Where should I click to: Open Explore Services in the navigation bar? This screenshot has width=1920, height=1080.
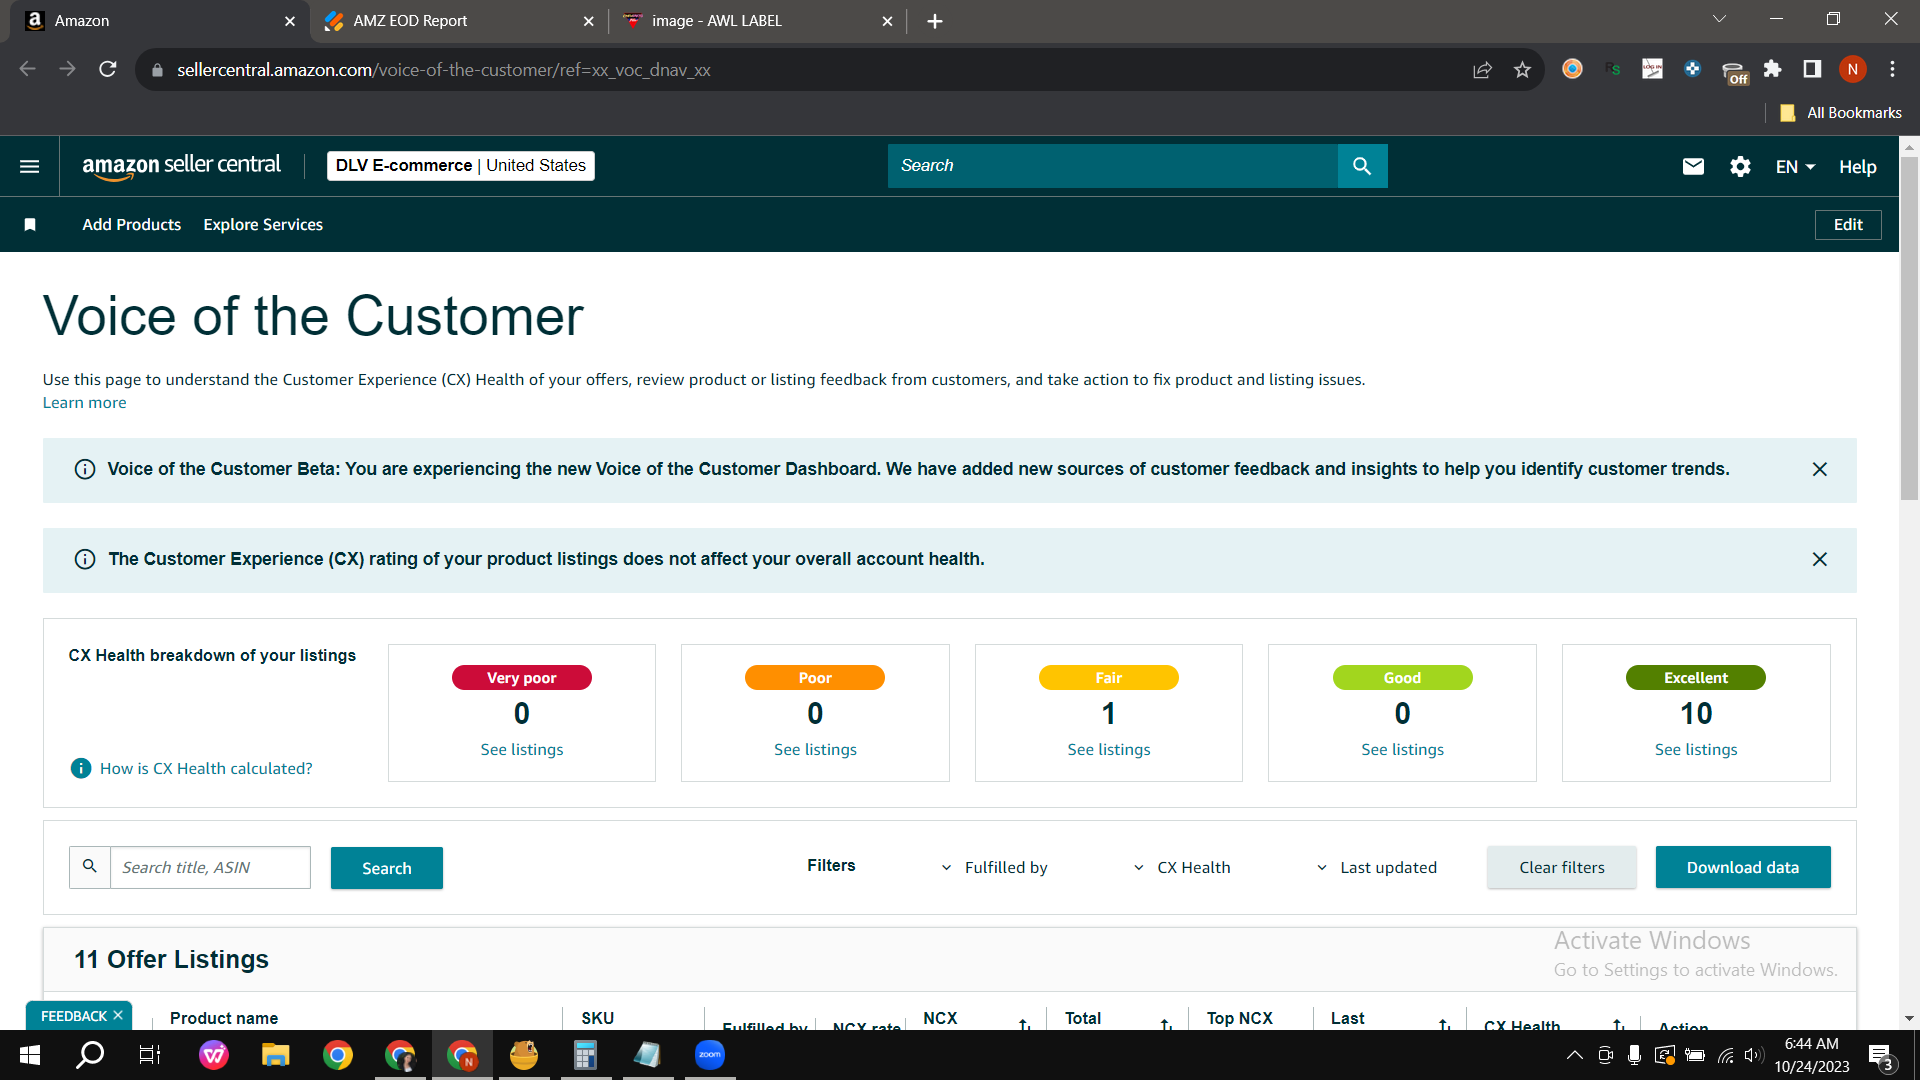pyautogui.click(x=263, y=225)
